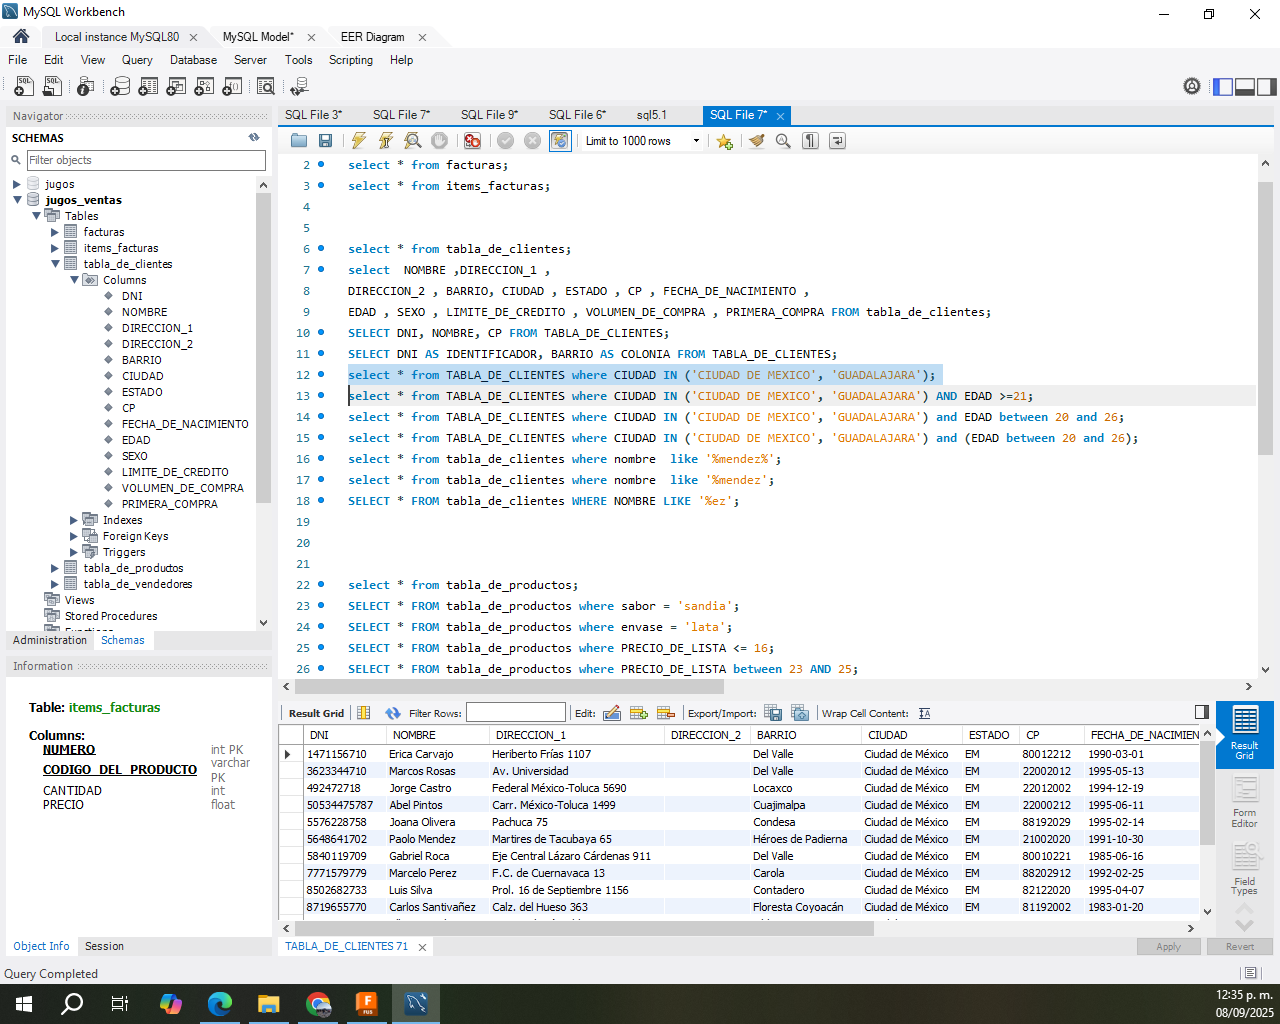Toggle display of invisible characters
1280x1024 pixels.
811,141
